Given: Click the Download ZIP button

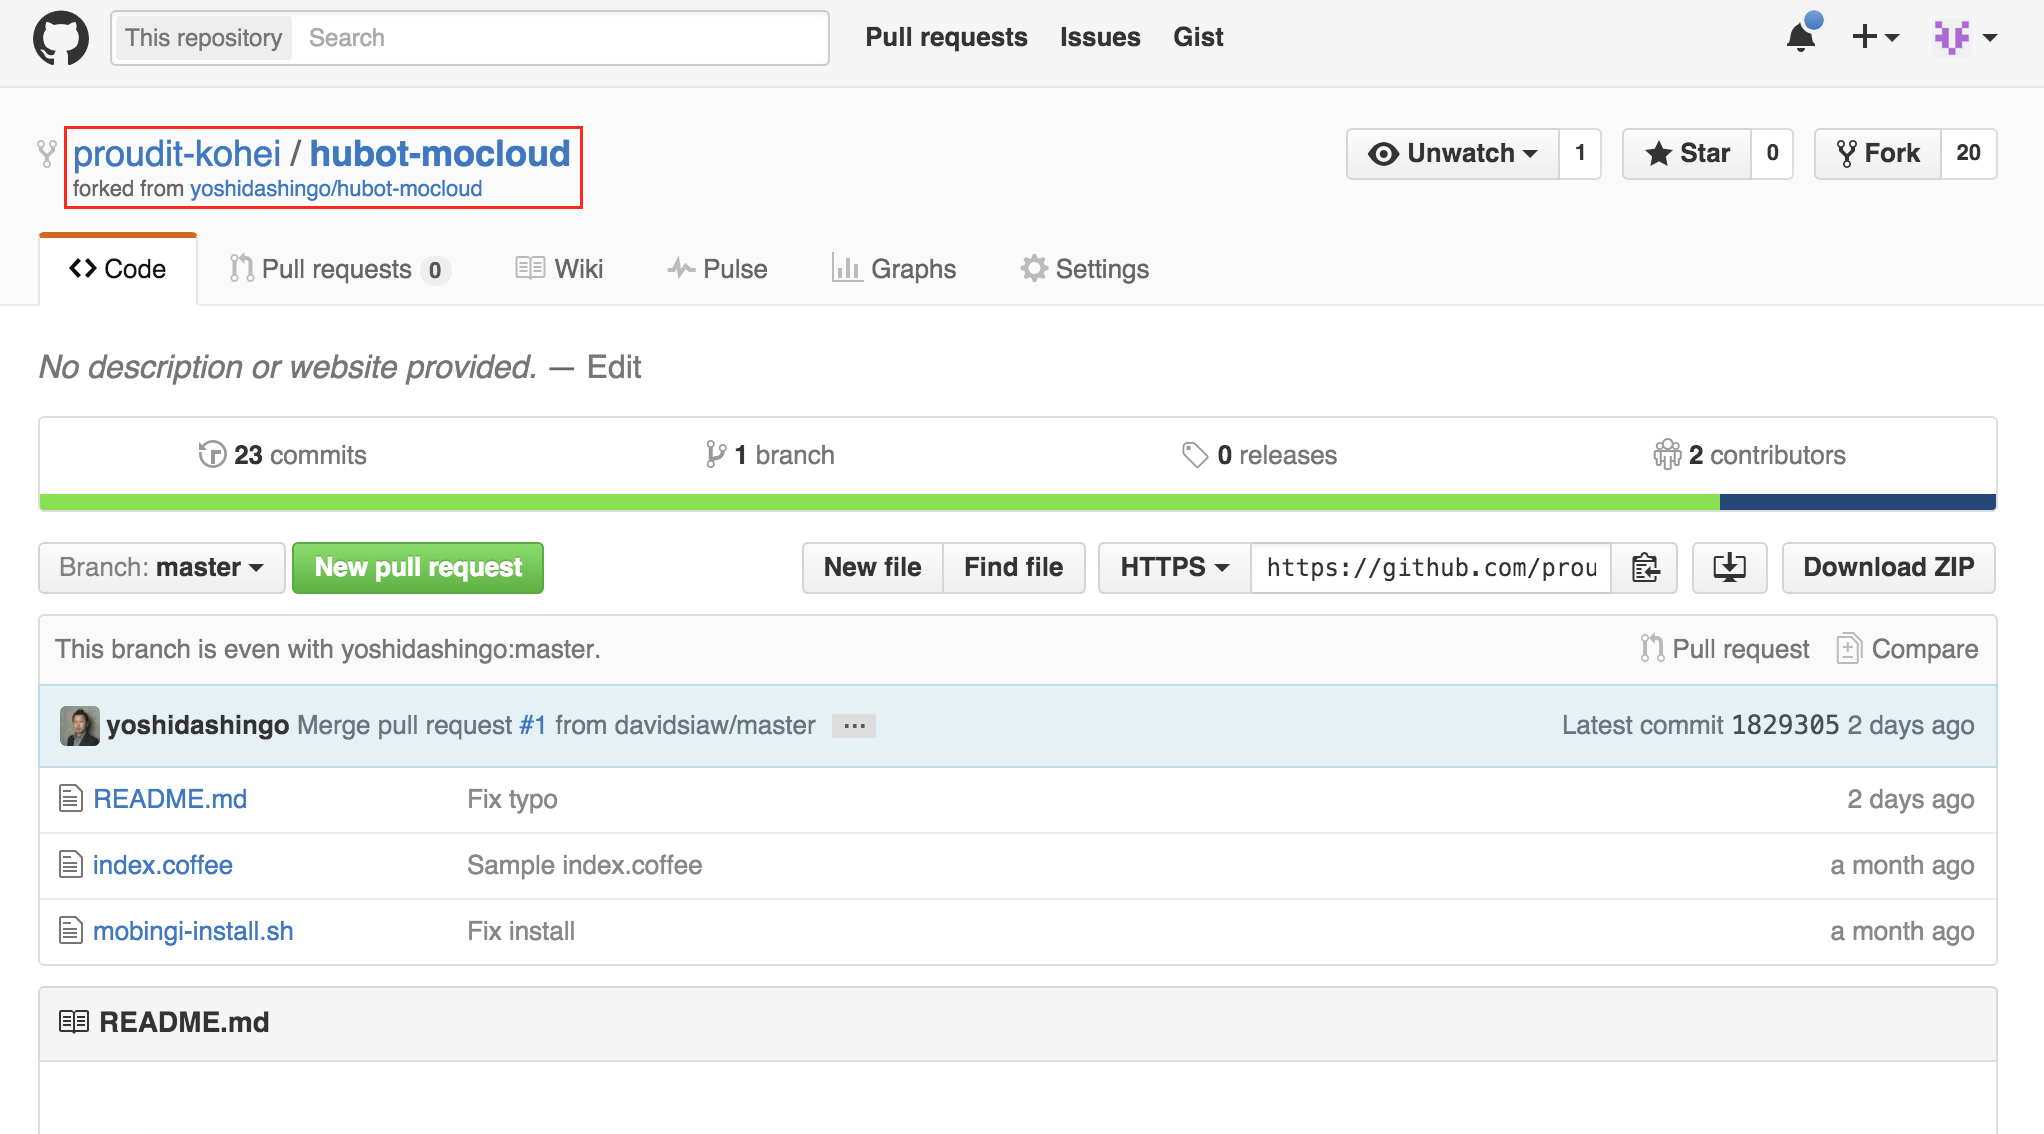Looking at the screenshot, I should (x=1888, y=567).
